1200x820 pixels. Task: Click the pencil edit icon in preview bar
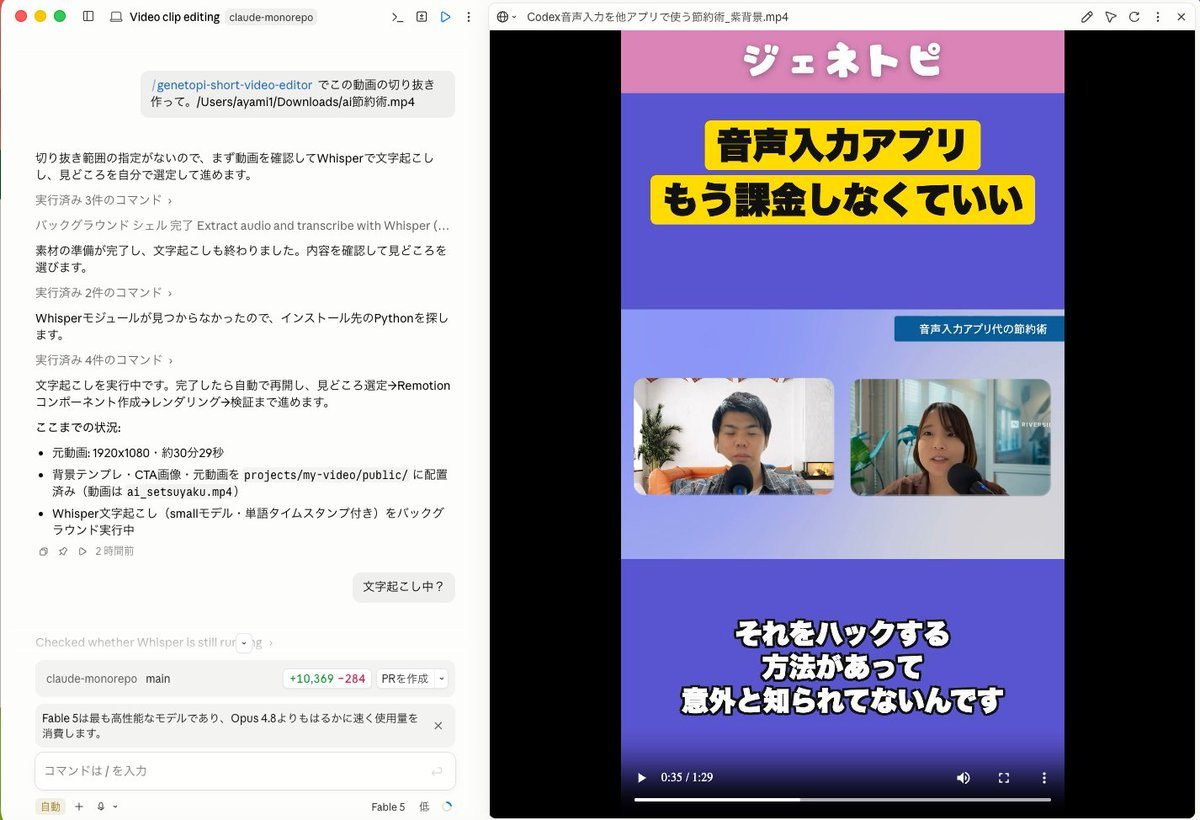[1087, 17]
